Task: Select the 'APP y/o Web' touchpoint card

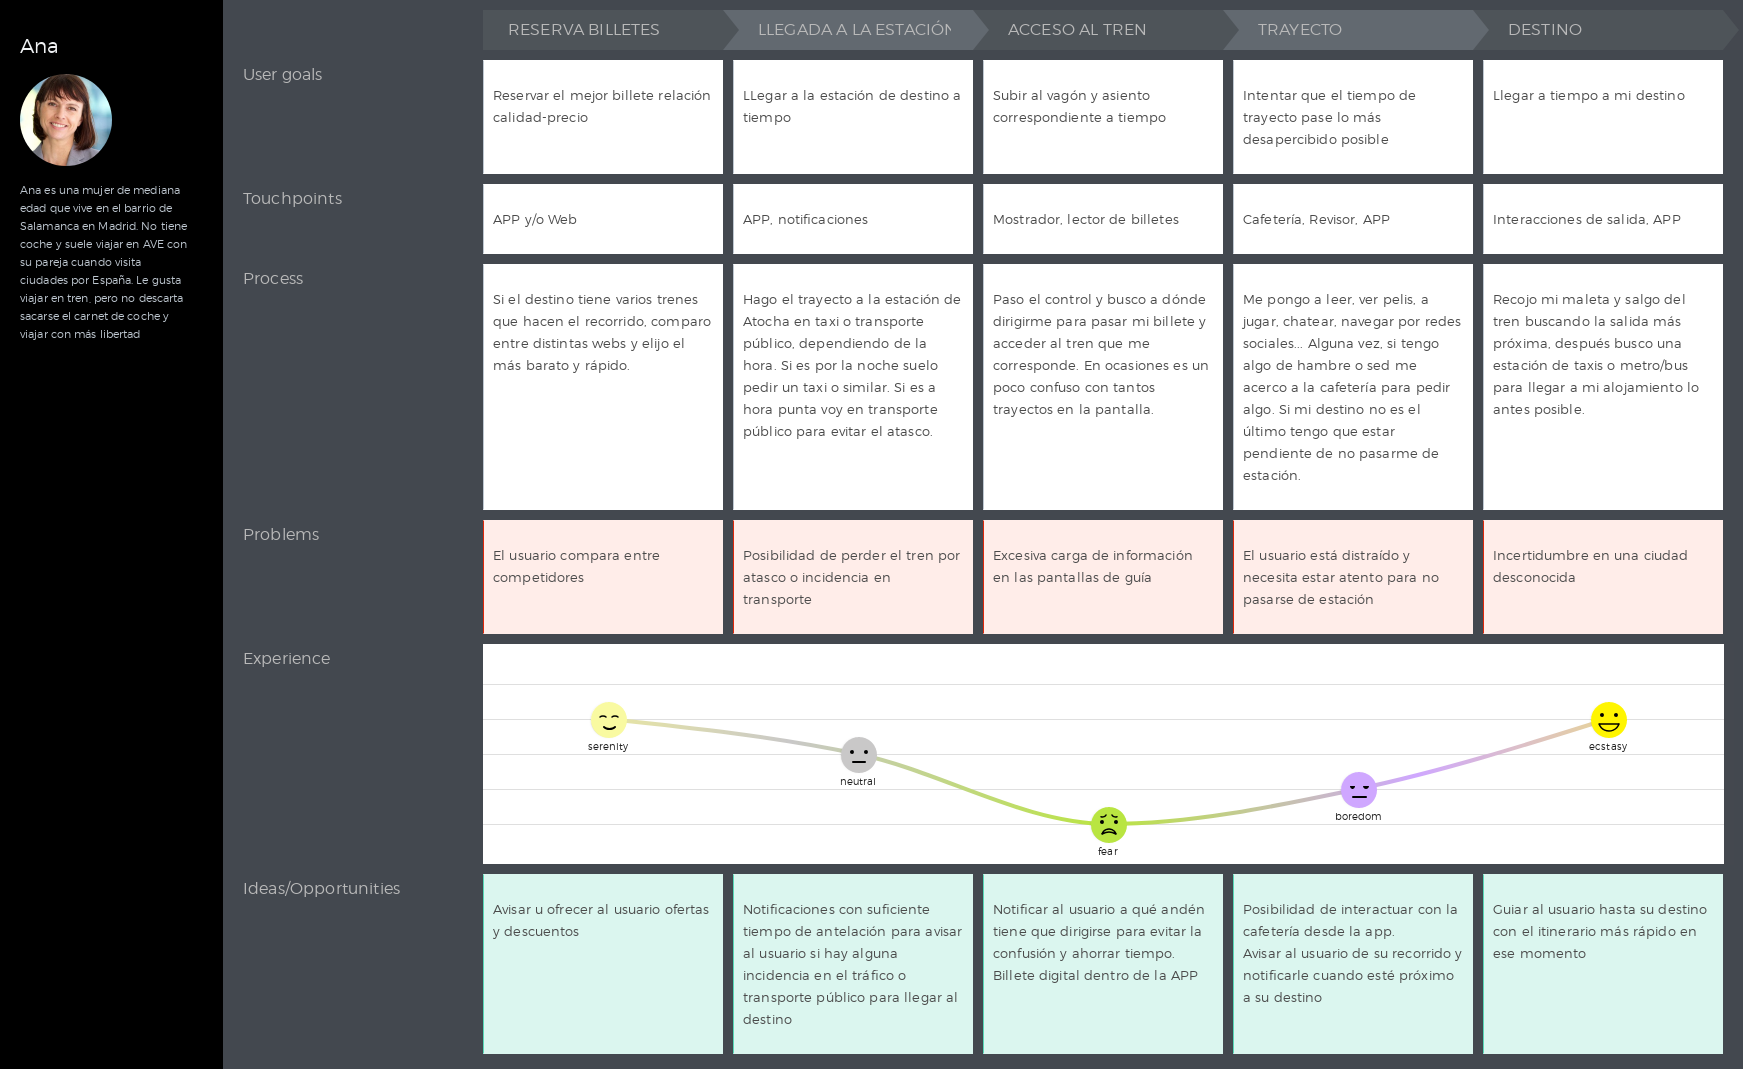Action: pyautogui.click(x=603, y=219)
